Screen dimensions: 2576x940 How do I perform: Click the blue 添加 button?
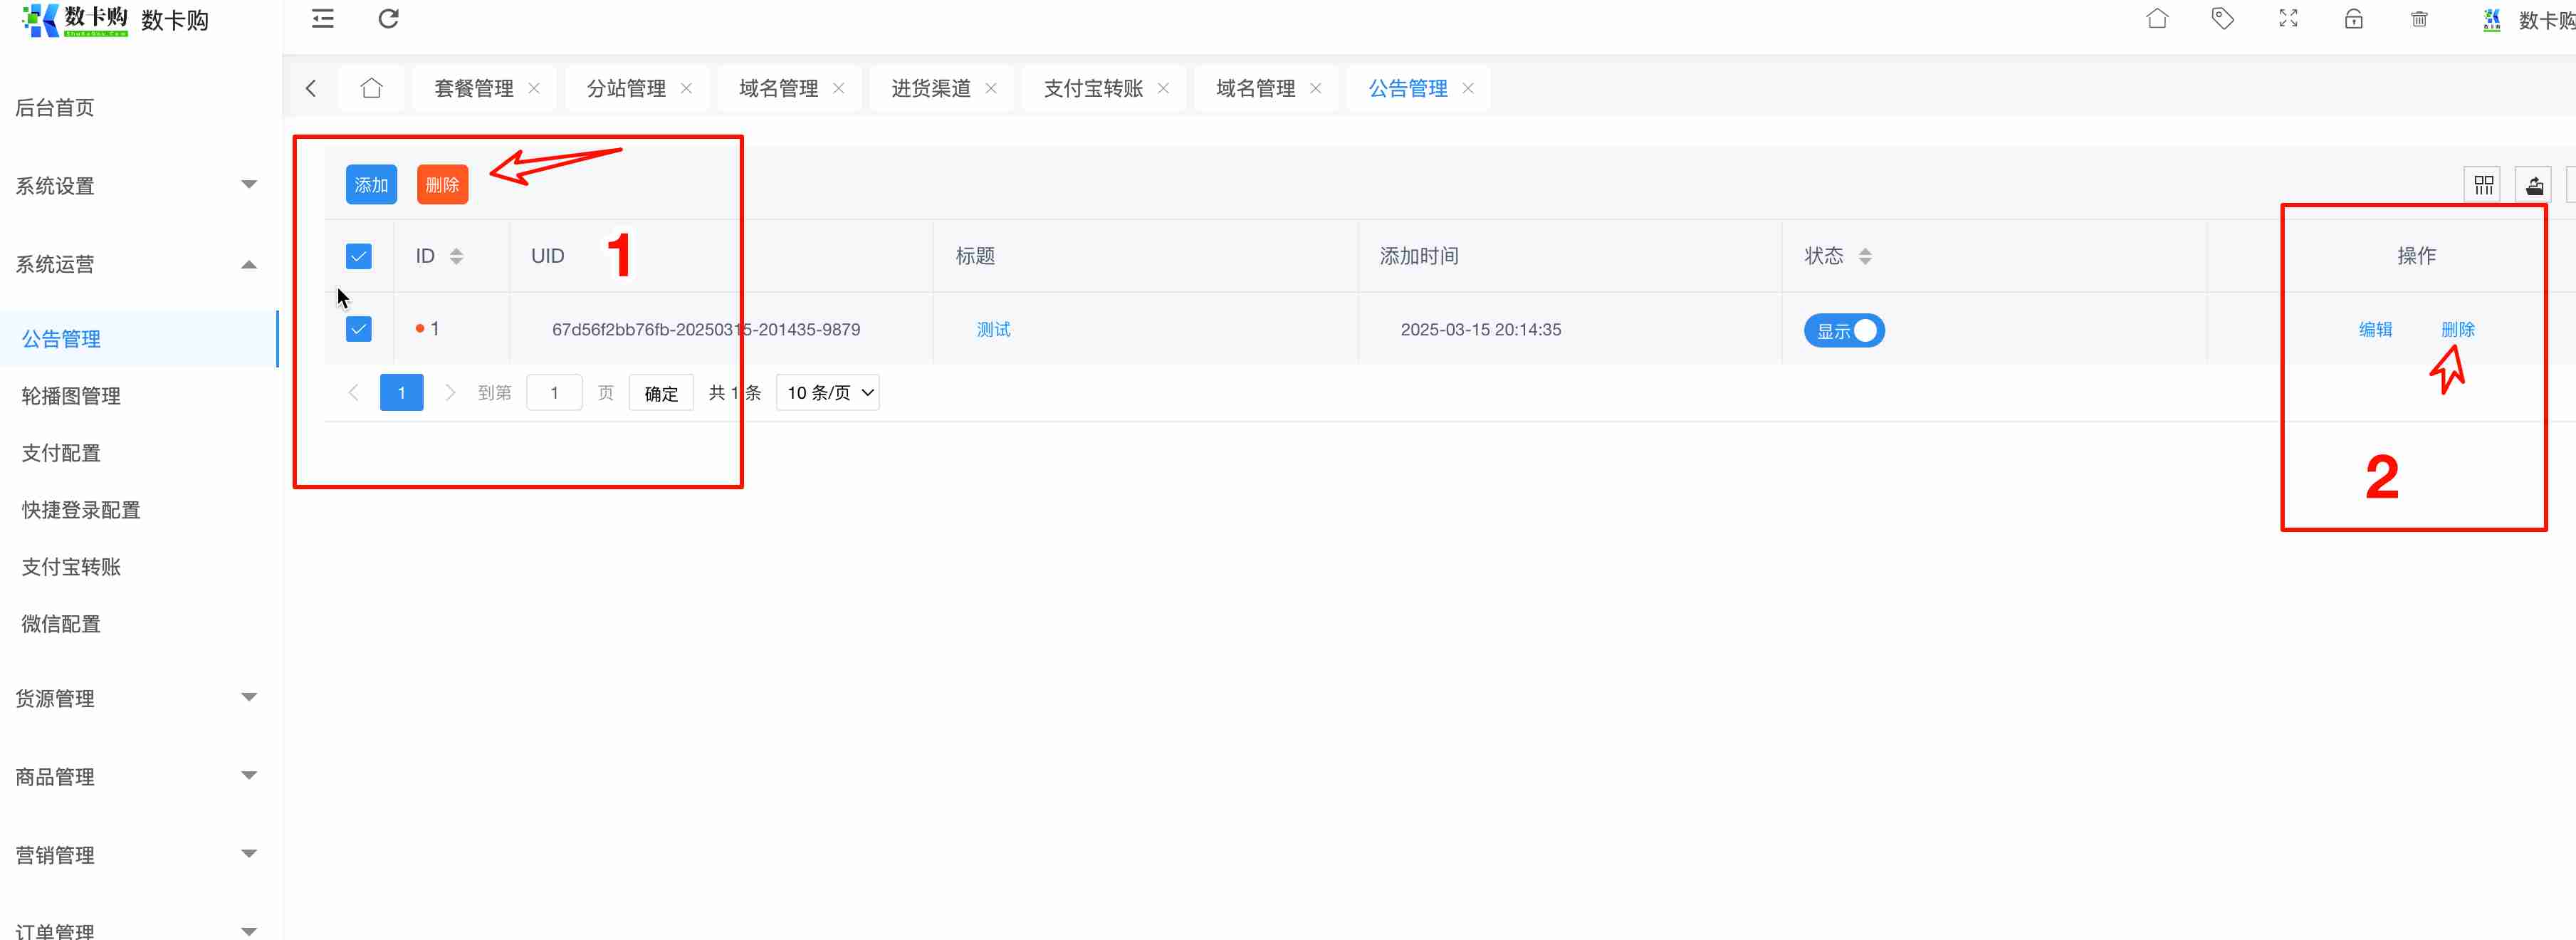click(x=371, y=185)
